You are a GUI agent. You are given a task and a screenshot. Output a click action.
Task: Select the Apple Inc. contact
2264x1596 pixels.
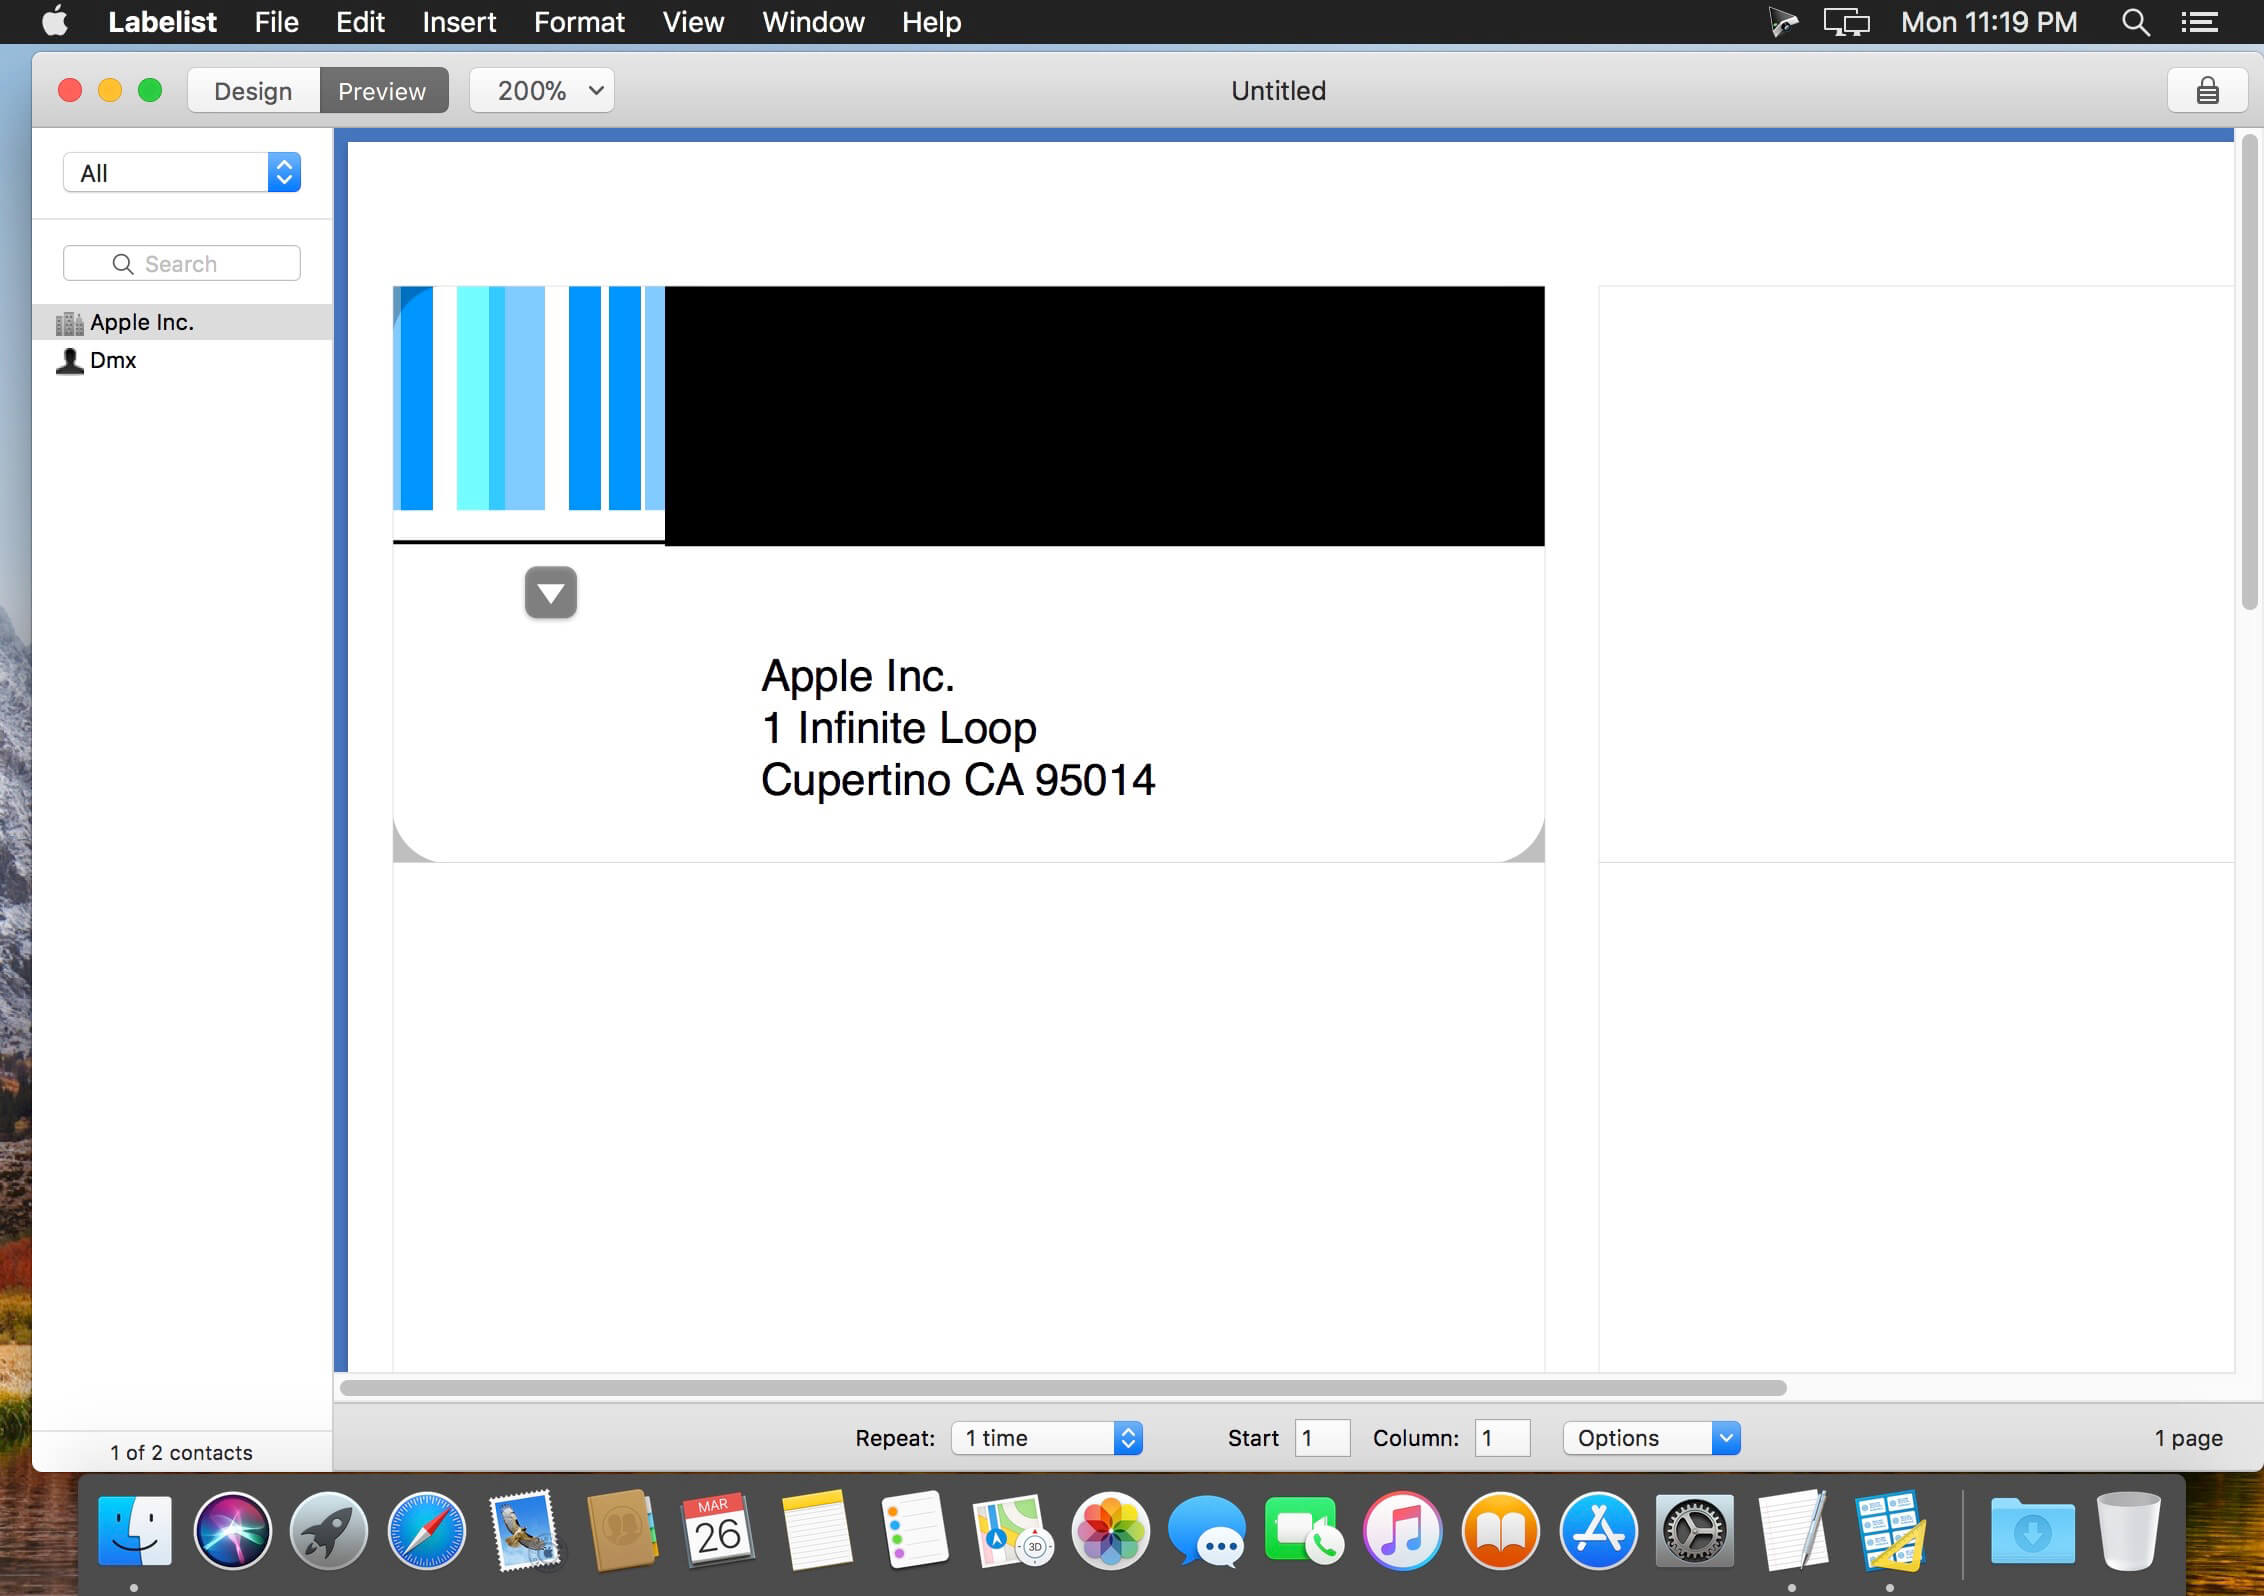tap(182, 322)
